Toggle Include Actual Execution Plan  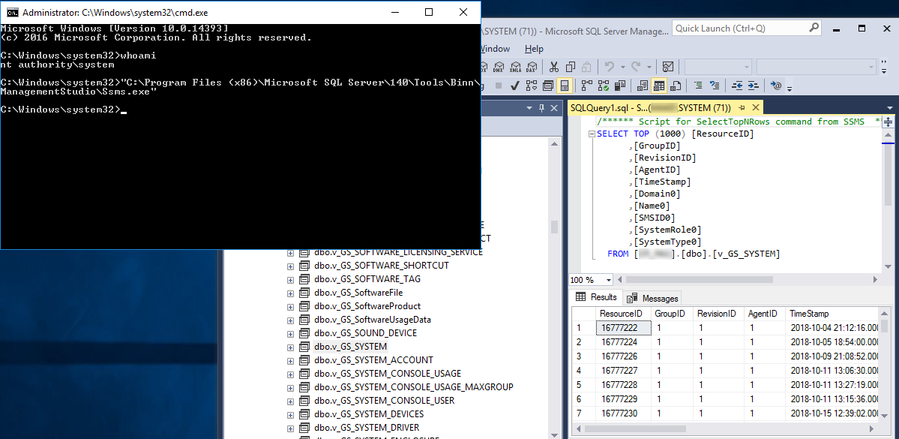coord(587,85)
